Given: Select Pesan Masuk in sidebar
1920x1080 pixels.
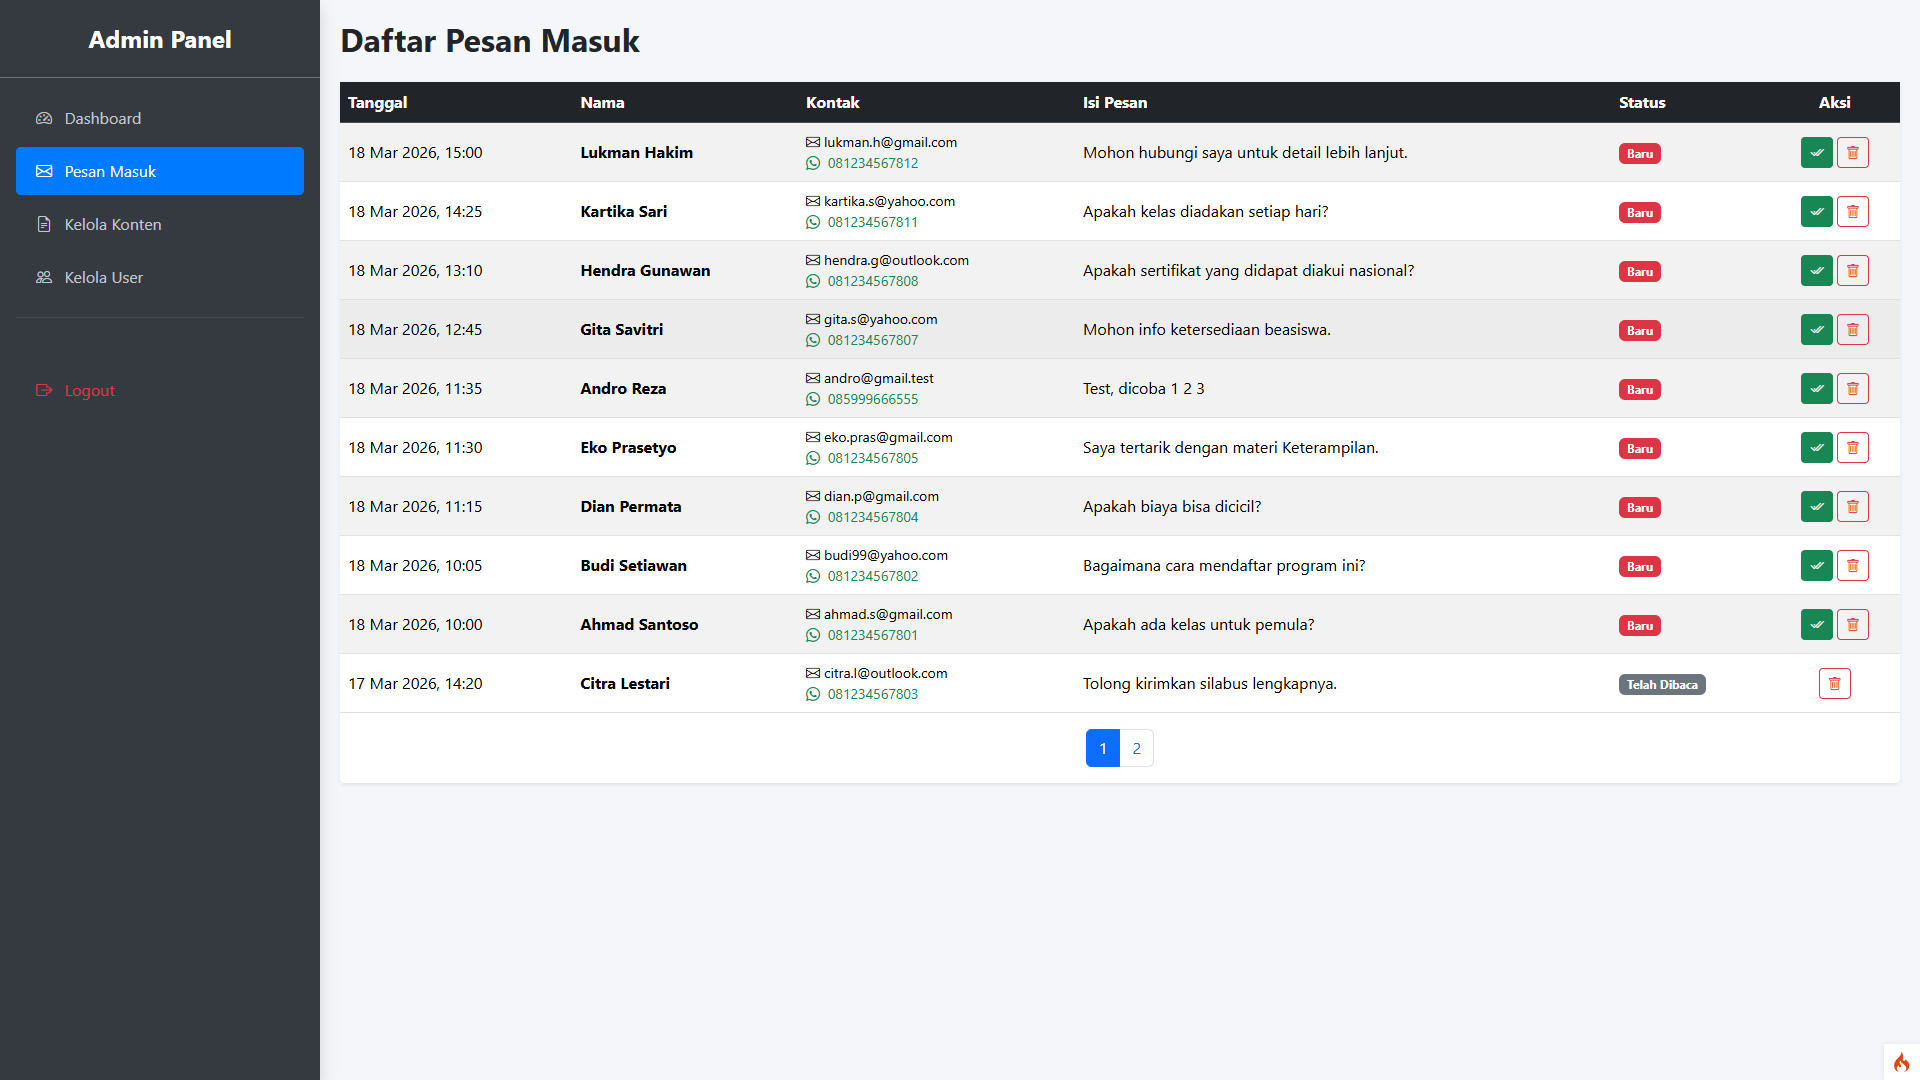Looking at the screenshot, I should [110, 171].
